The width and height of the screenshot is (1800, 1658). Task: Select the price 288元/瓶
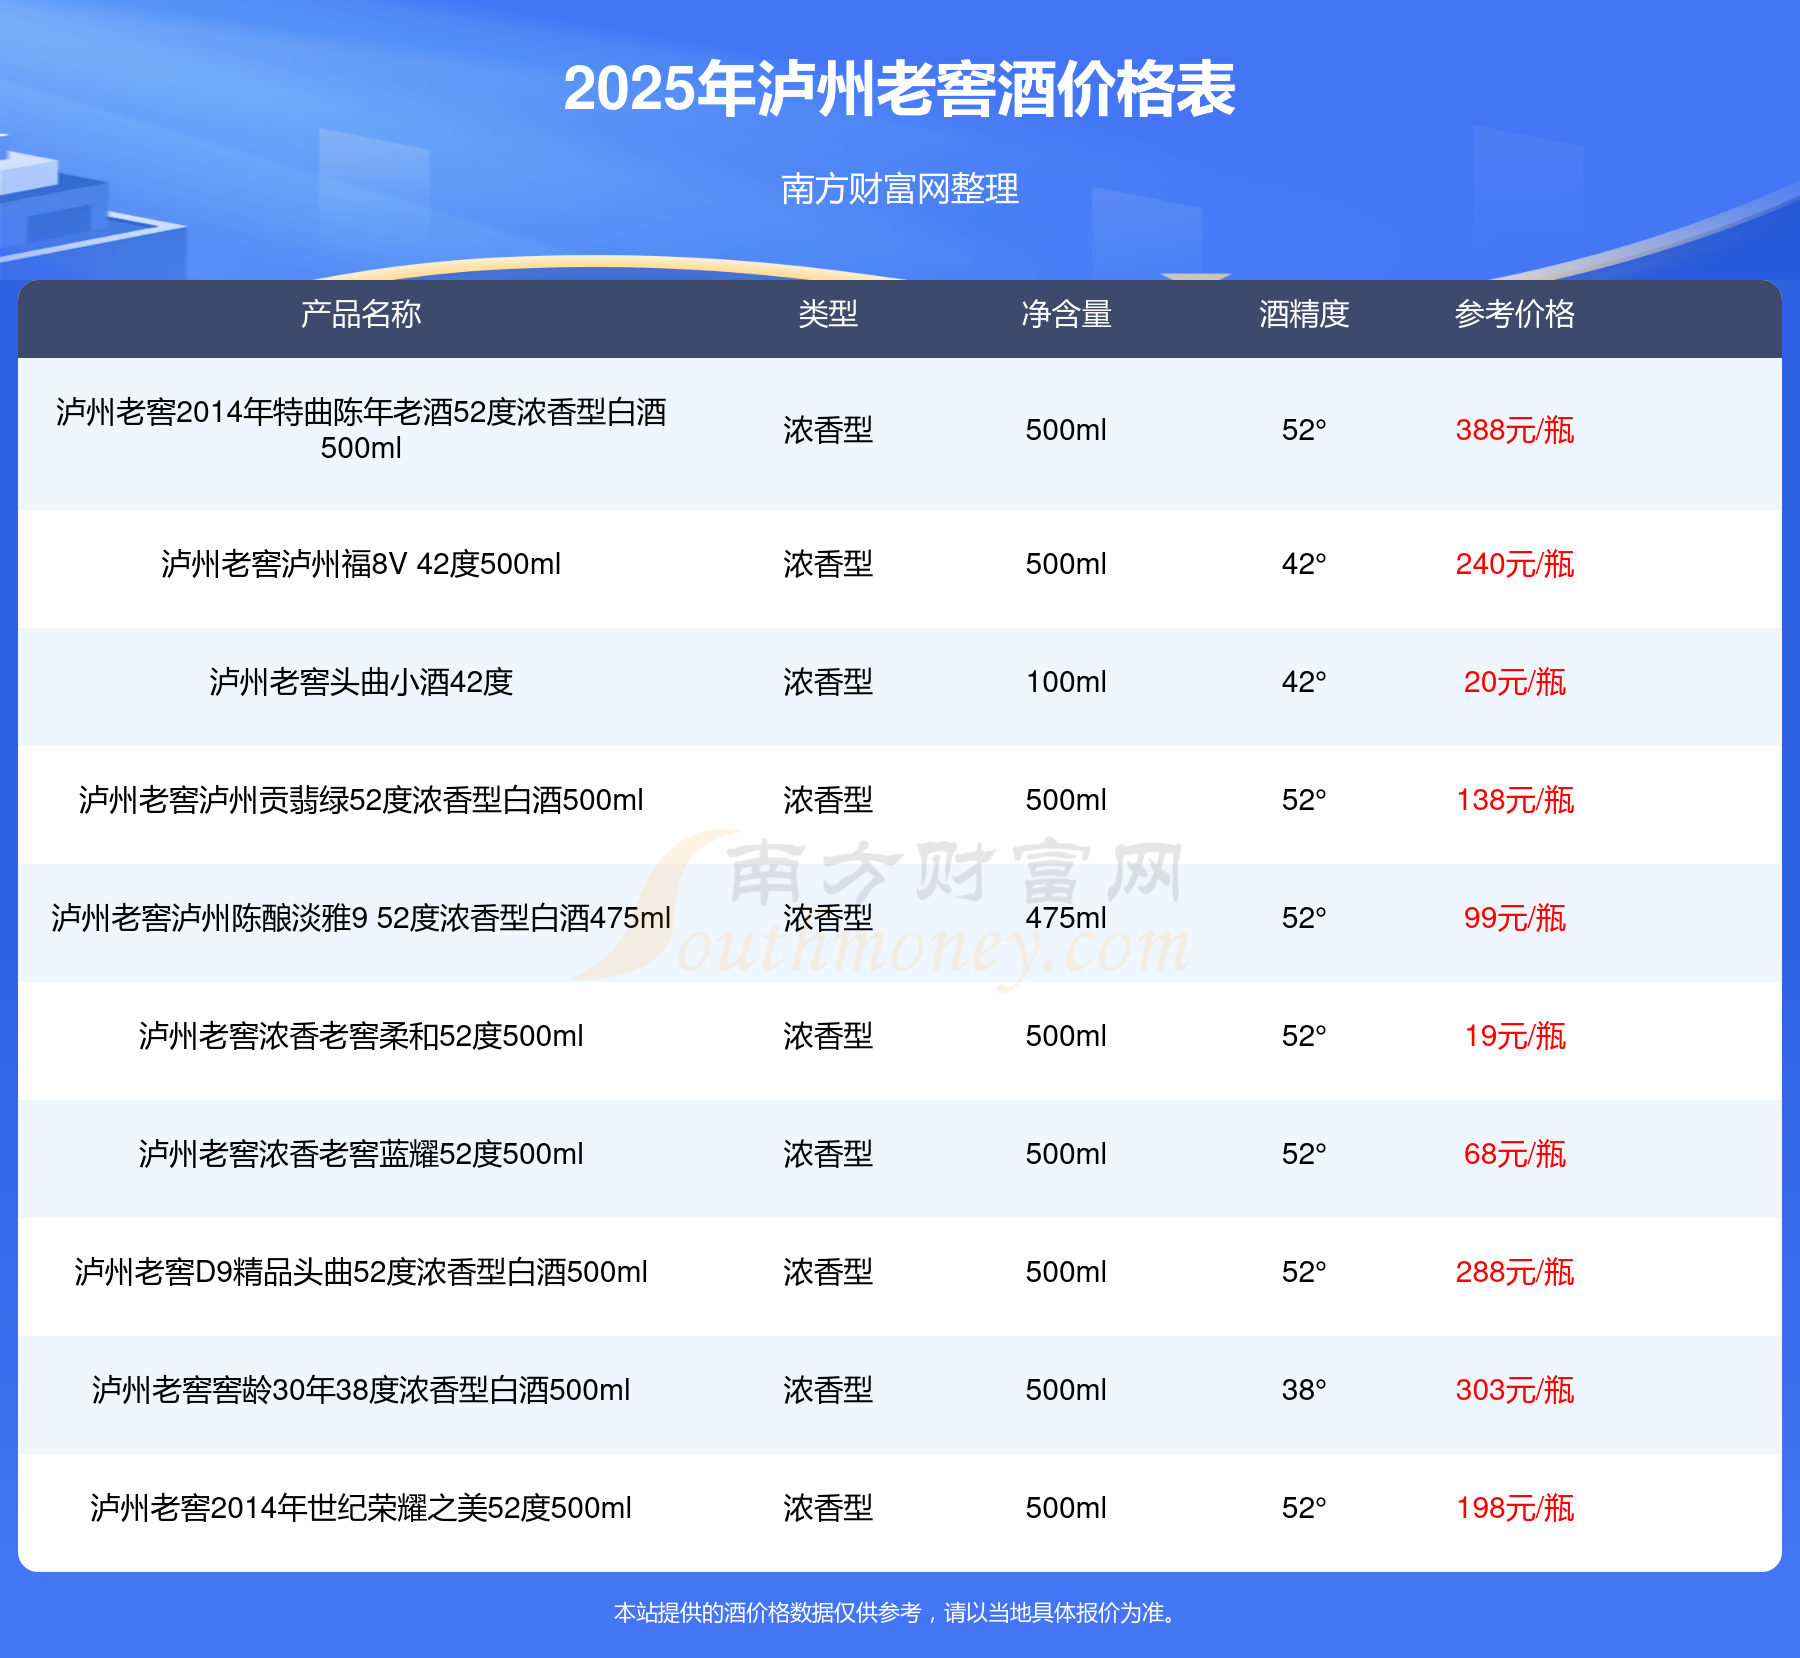[1515, 1272]
